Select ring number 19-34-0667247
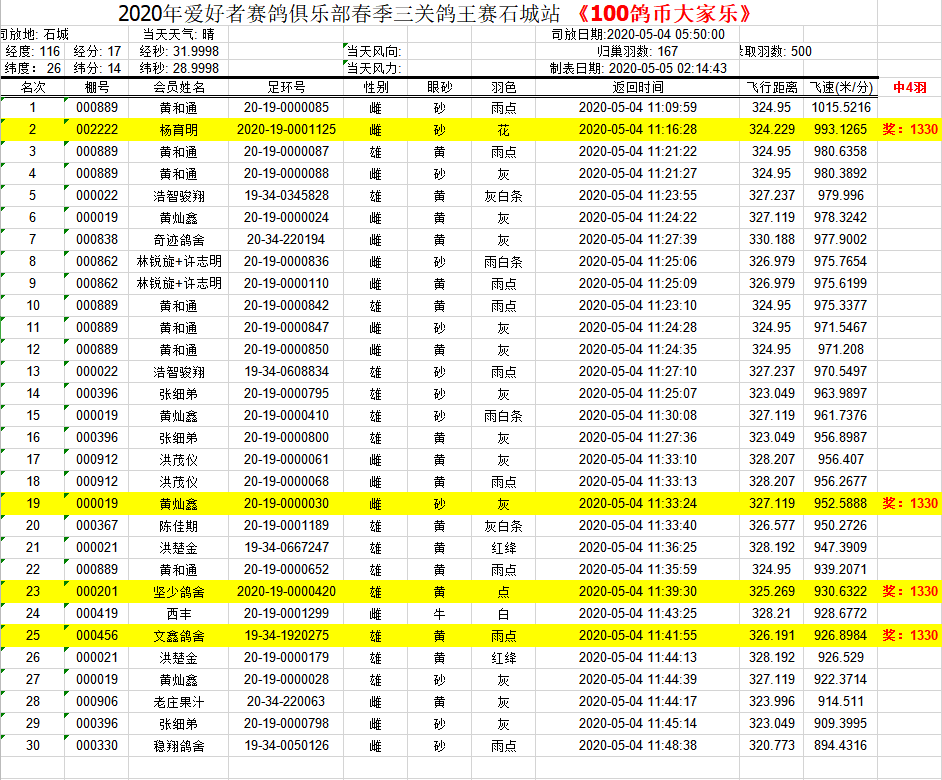The height and width of the screenshot is (780, 942). point(286,547)
